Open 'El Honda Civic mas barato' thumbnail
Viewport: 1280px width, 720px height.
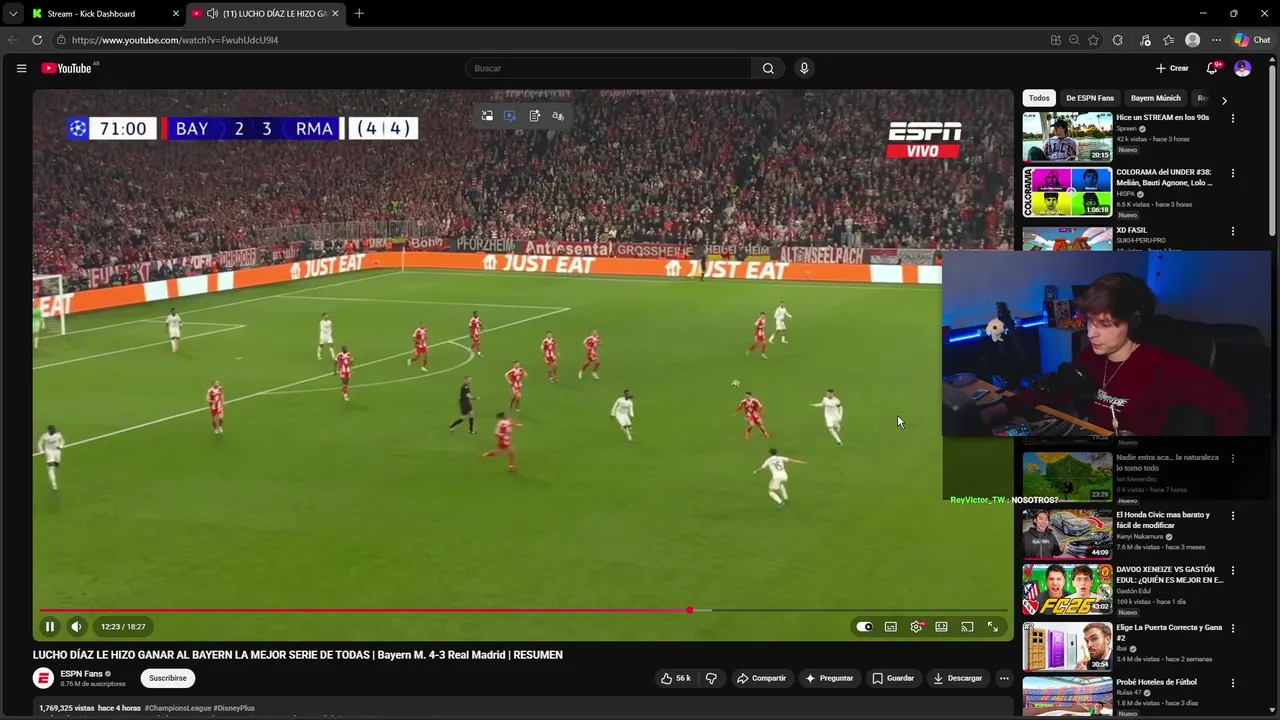point(1067,534)
